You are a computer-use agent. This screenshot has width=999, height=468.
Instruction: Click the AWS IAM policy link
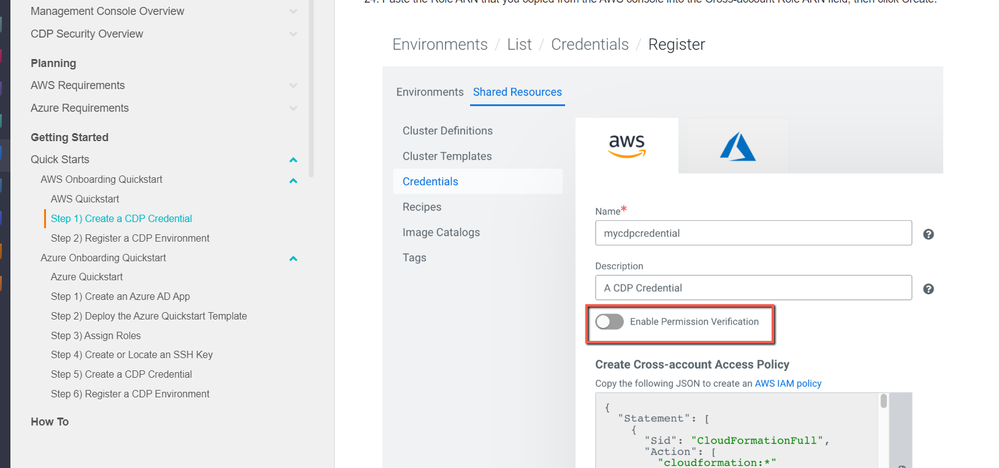pyautogui.click(x=788, y=383)
